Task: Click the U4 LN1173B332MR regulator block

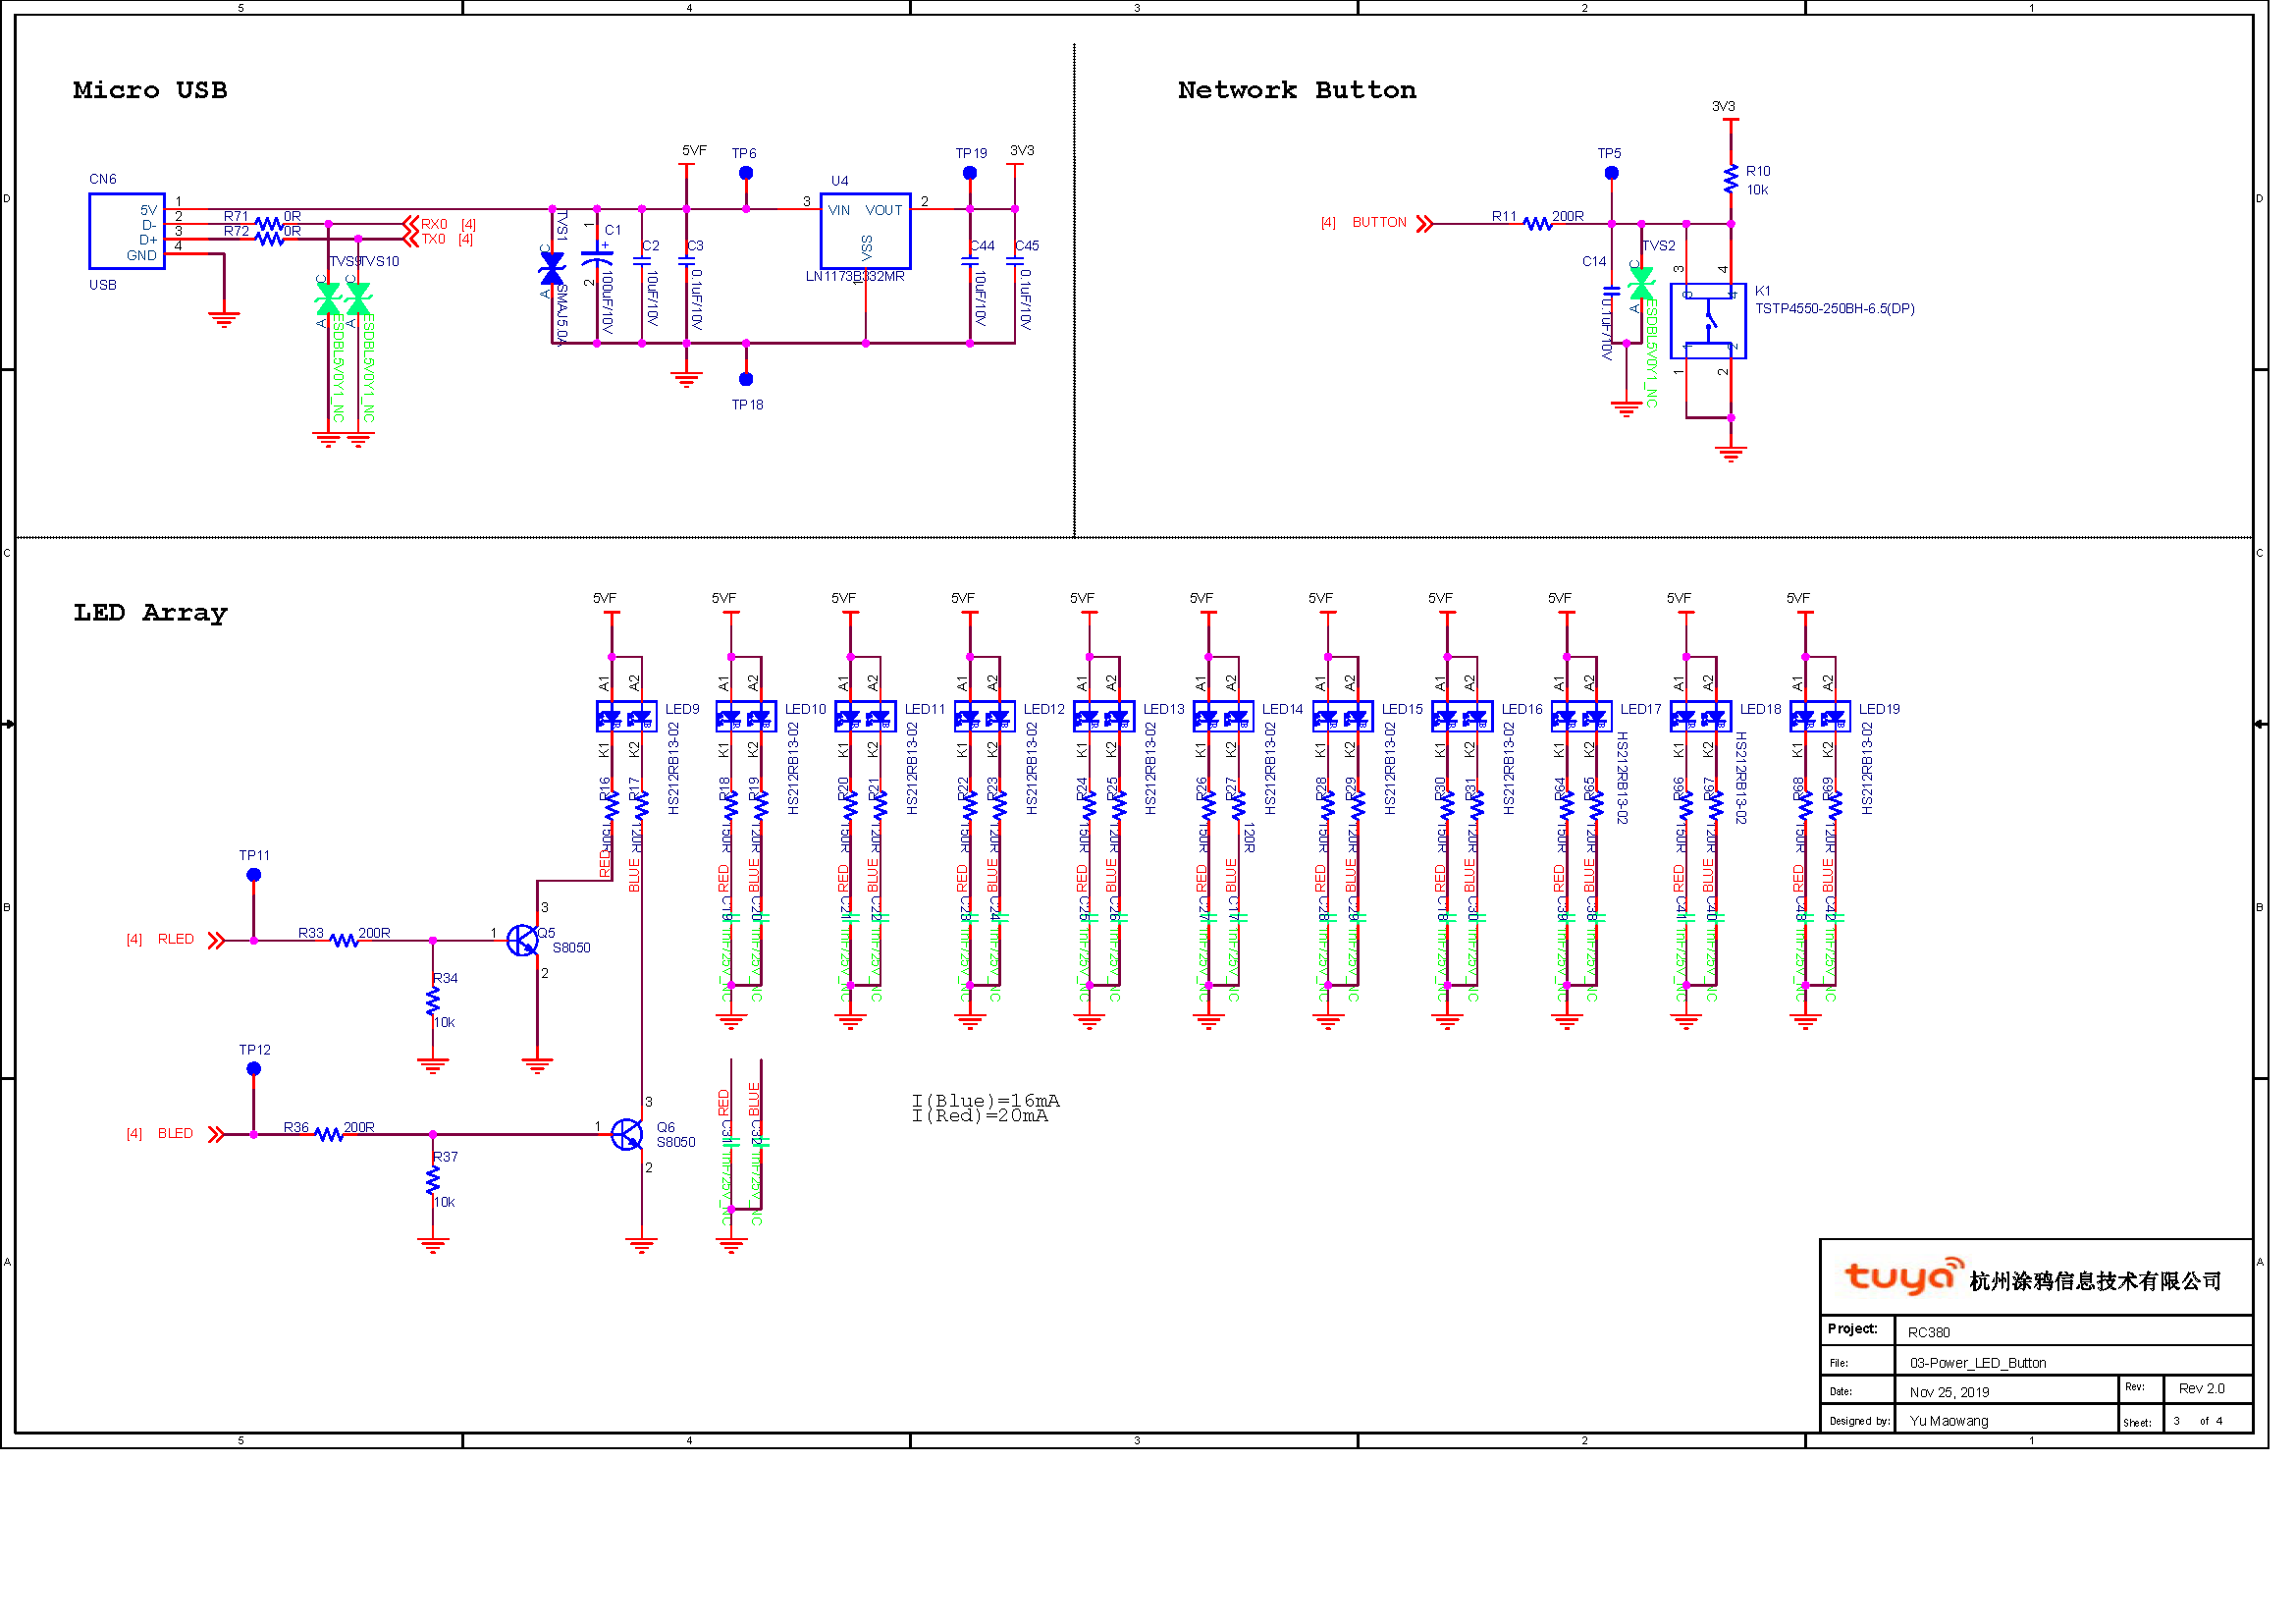Action: [866, 231]
